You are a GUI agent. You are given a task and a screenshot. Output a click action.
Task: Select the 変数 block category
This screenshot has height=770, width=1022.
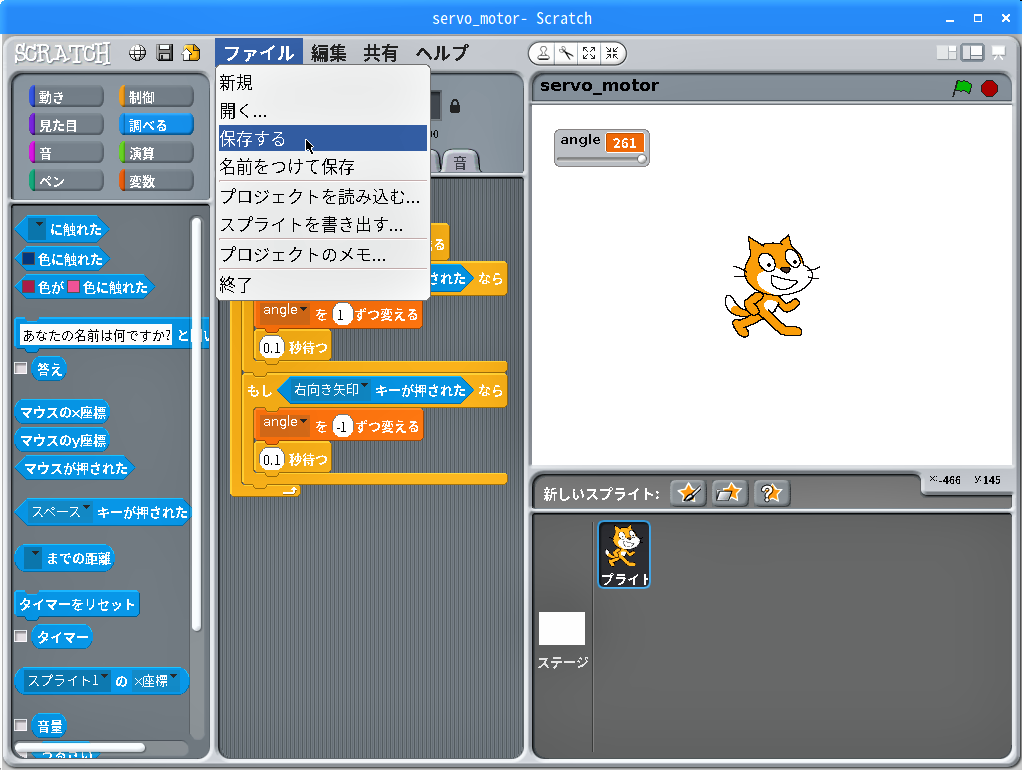click(156, 181)
